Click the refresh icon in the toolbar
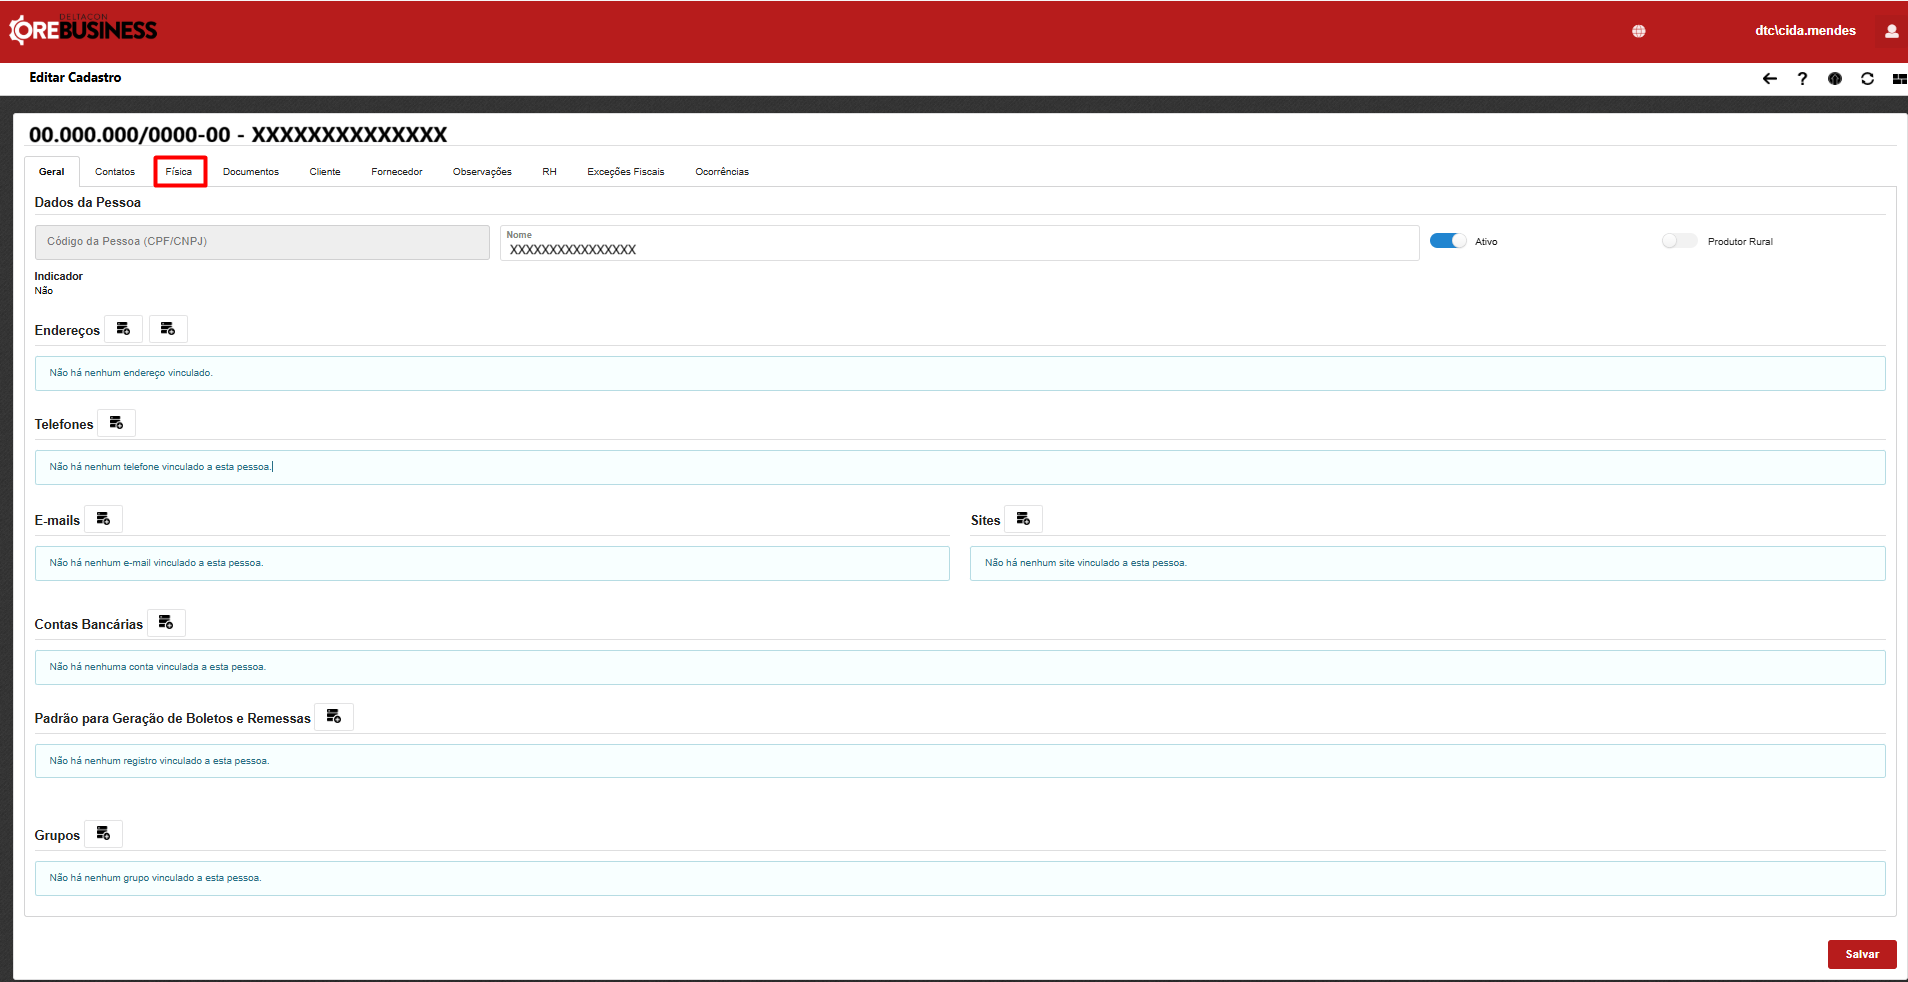The image size is (1908, 982). [x=1867, y=79]
